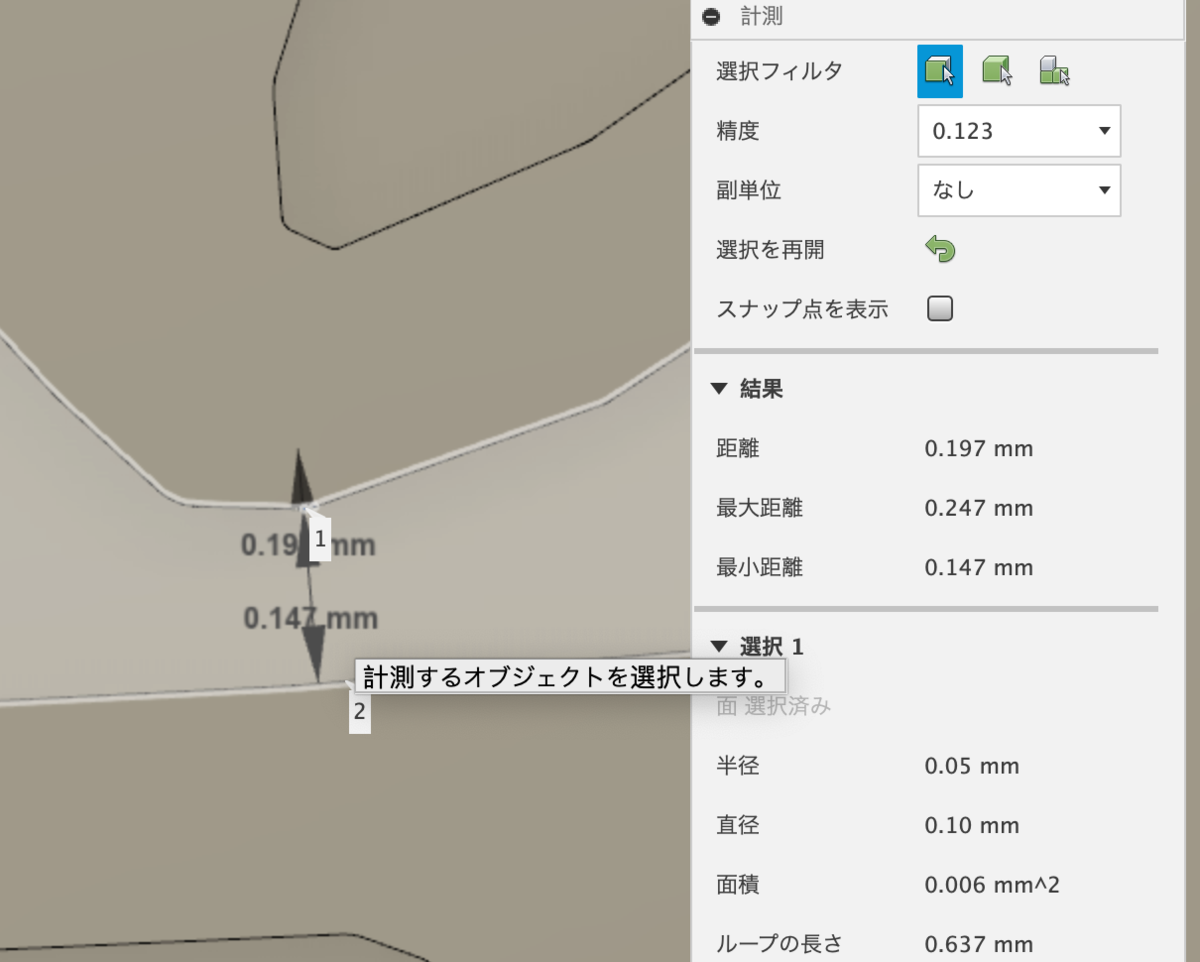Activate the highlighted blue selection filter icon
Viewport: 1200px width, 962px height.
[x=940, y=71]
